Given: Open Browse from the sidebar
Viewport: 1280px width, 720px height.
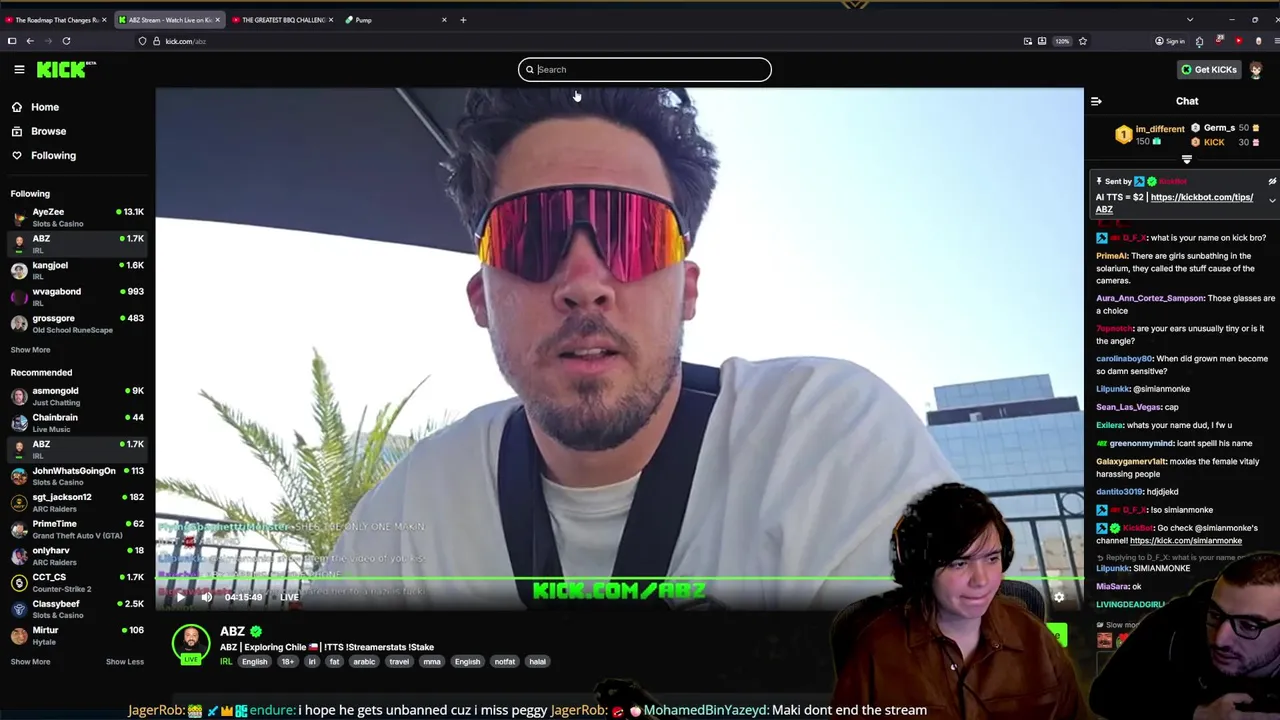Looking at the screenshot, I should coord(48,131).
